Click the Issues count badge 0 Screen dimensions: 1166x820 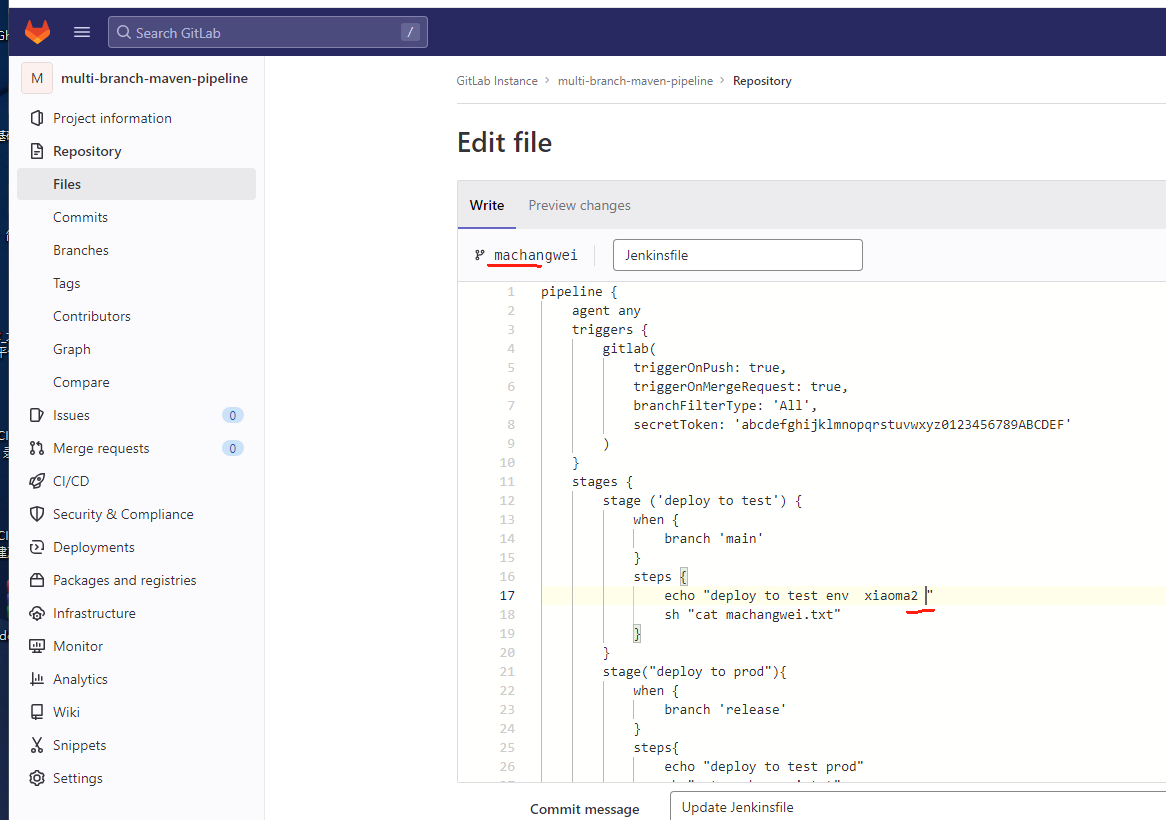click(x=233, y=415)
